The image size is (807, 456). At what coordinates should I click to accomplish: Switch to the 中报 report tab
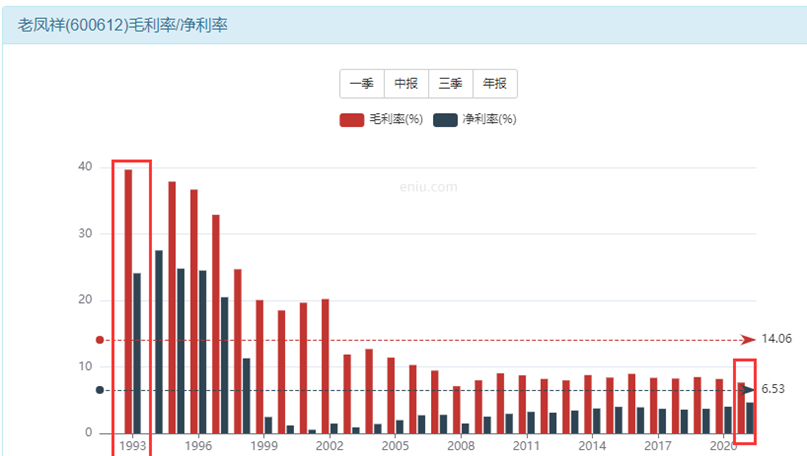(x=406, y=83)
